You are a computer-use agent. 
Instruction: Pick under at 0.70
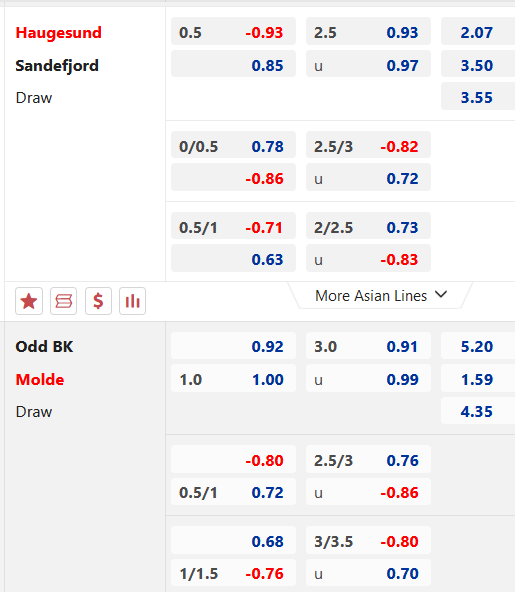point(368,572)
